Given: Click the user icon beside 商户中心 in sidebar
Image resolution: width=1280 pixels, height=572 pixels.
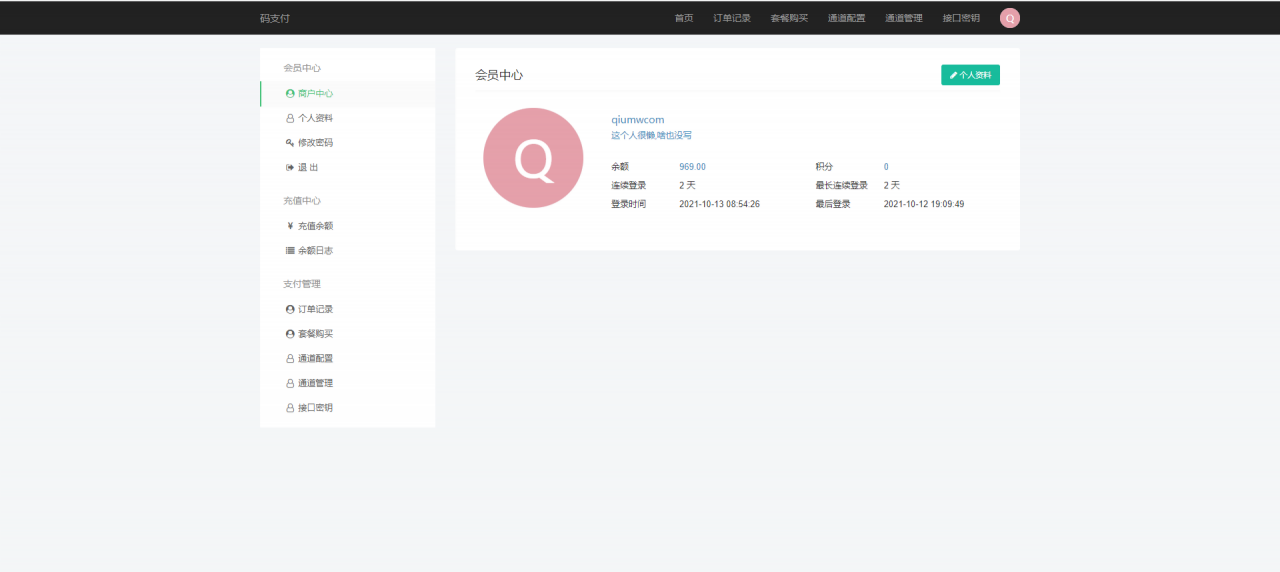Looking at the screenshot, I should point(290,94).
